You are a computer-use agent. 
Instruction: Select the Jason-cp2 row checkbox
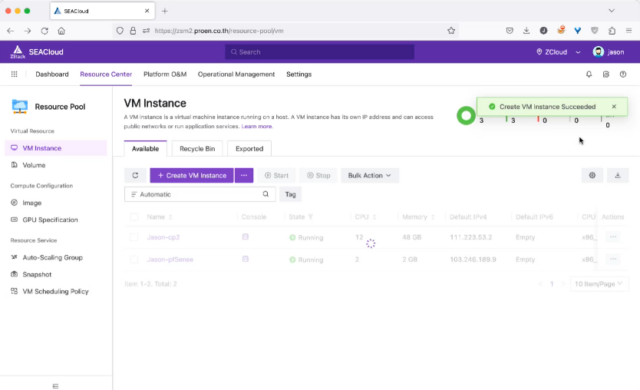point(134,237)
